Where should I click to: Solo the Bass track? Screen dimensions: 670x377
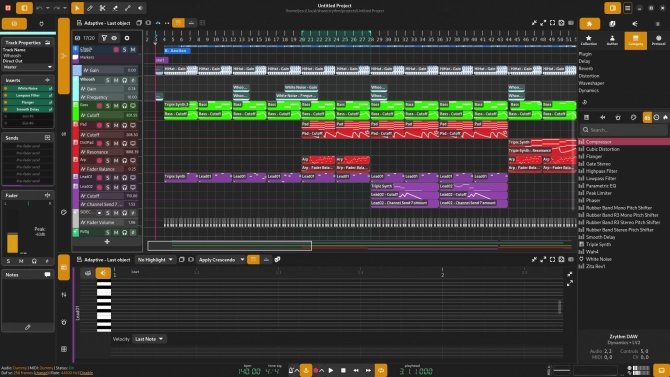pyautogui.click(x=108, y=106)
